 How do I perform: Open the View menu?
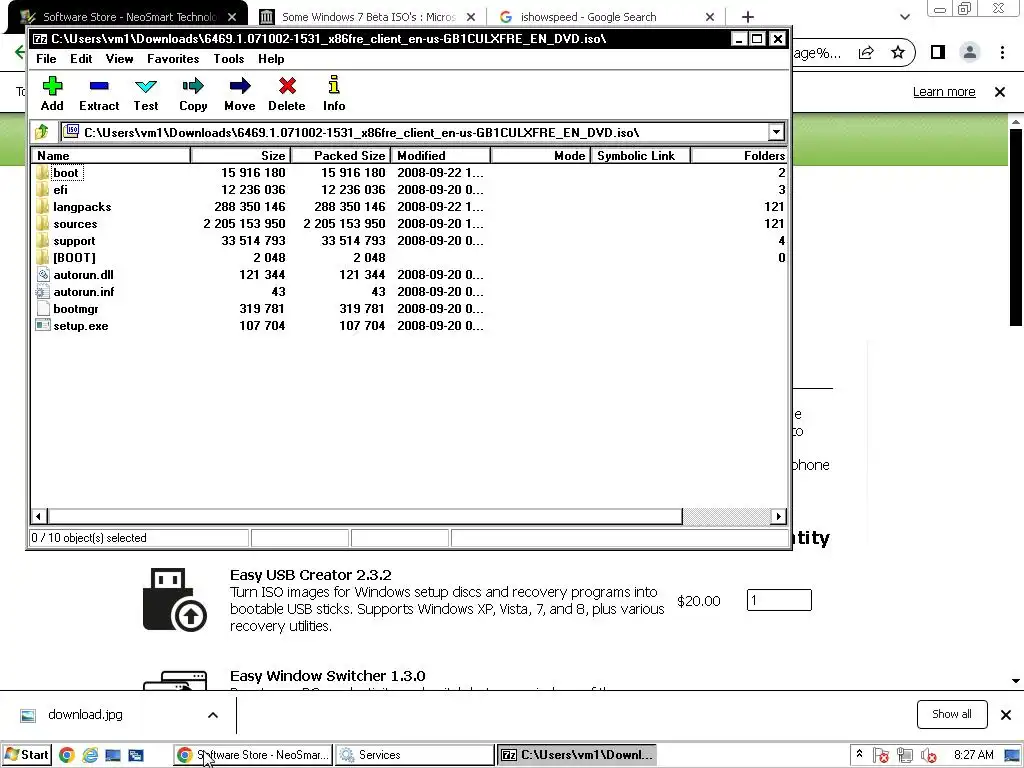point(120,59)
